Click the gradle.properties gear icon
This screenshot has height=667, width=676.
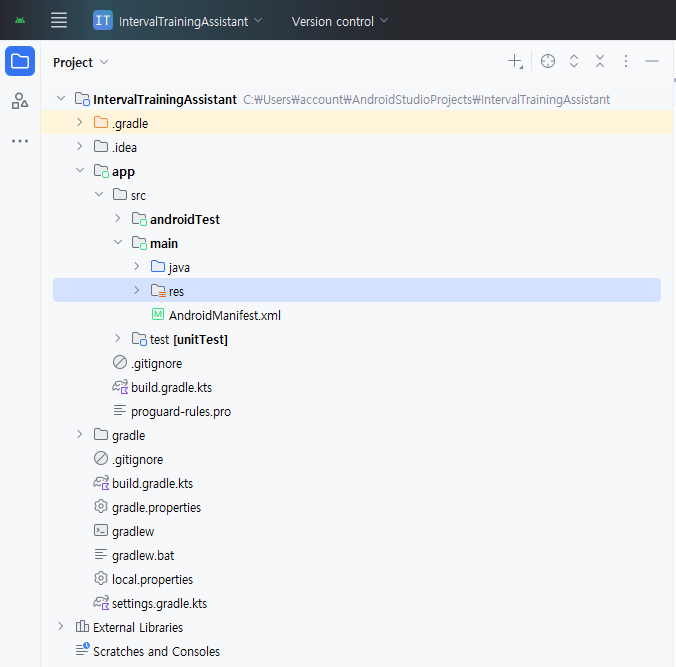pyautogui.click(x=100, y=506)
